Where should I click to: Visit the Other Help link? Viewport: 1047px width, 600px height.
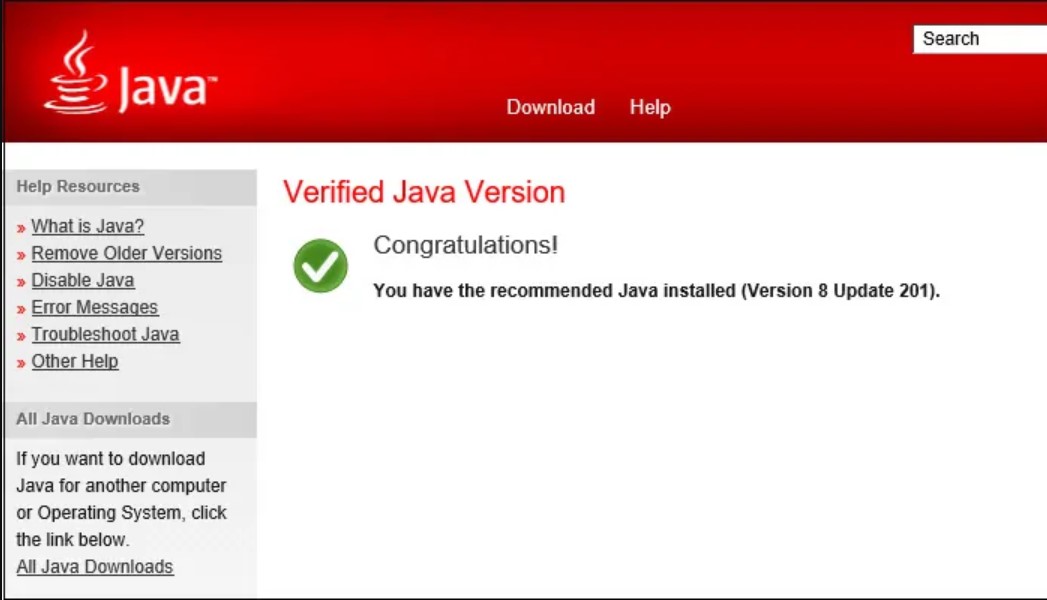click(x=75, y=361)
